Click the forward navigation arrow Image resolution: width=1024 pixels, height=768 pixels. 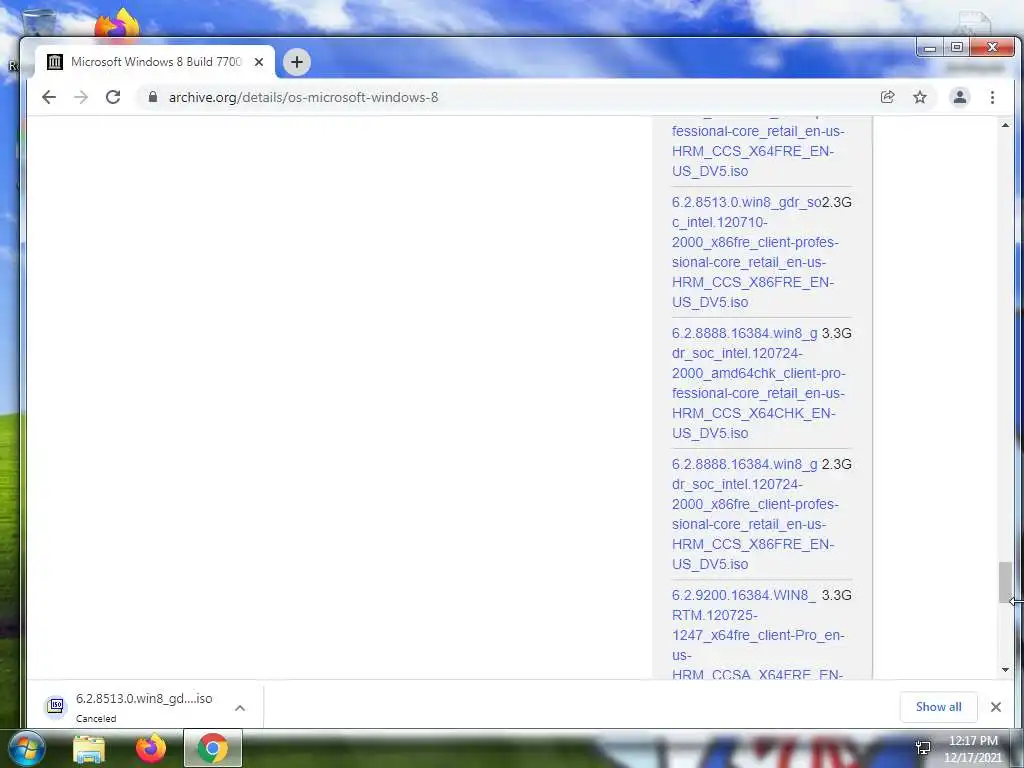click(81, 97)
